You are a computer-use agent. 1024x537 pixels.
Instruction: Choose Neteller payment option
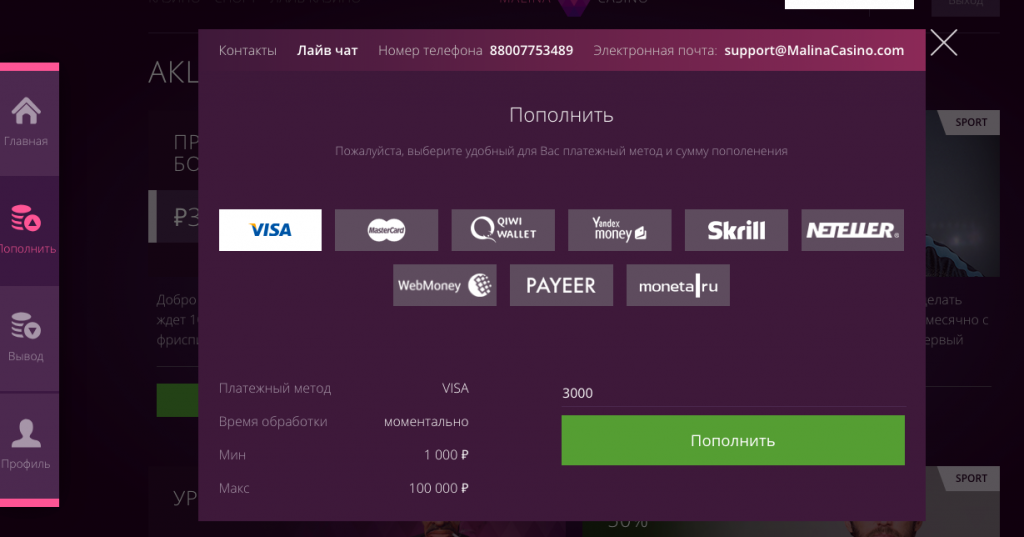[x=852, y=230]
